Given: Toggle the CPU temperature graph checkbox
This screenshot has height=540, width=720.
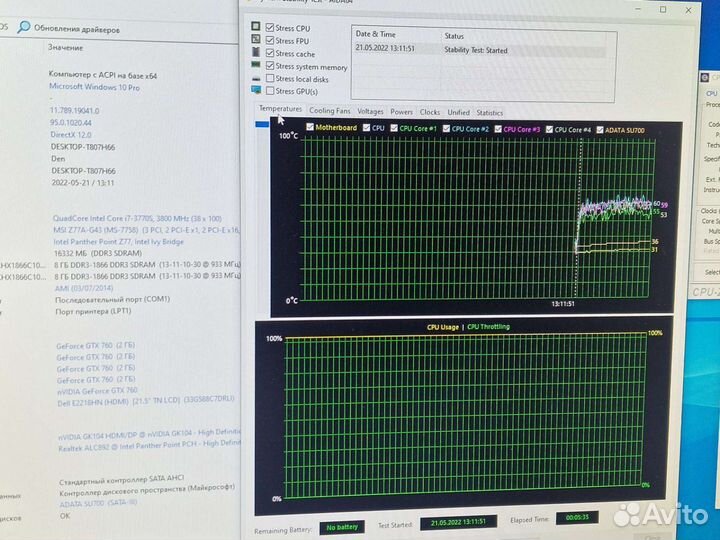Looking at the screenshot, I should [366, 128].
